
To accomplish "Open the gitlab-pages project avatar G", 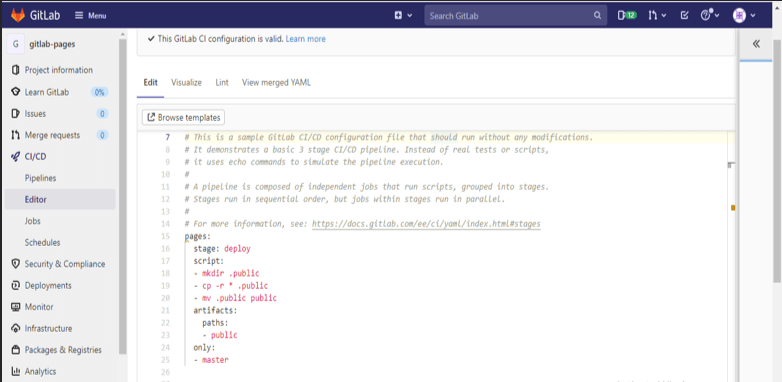I will pos(15,44).
